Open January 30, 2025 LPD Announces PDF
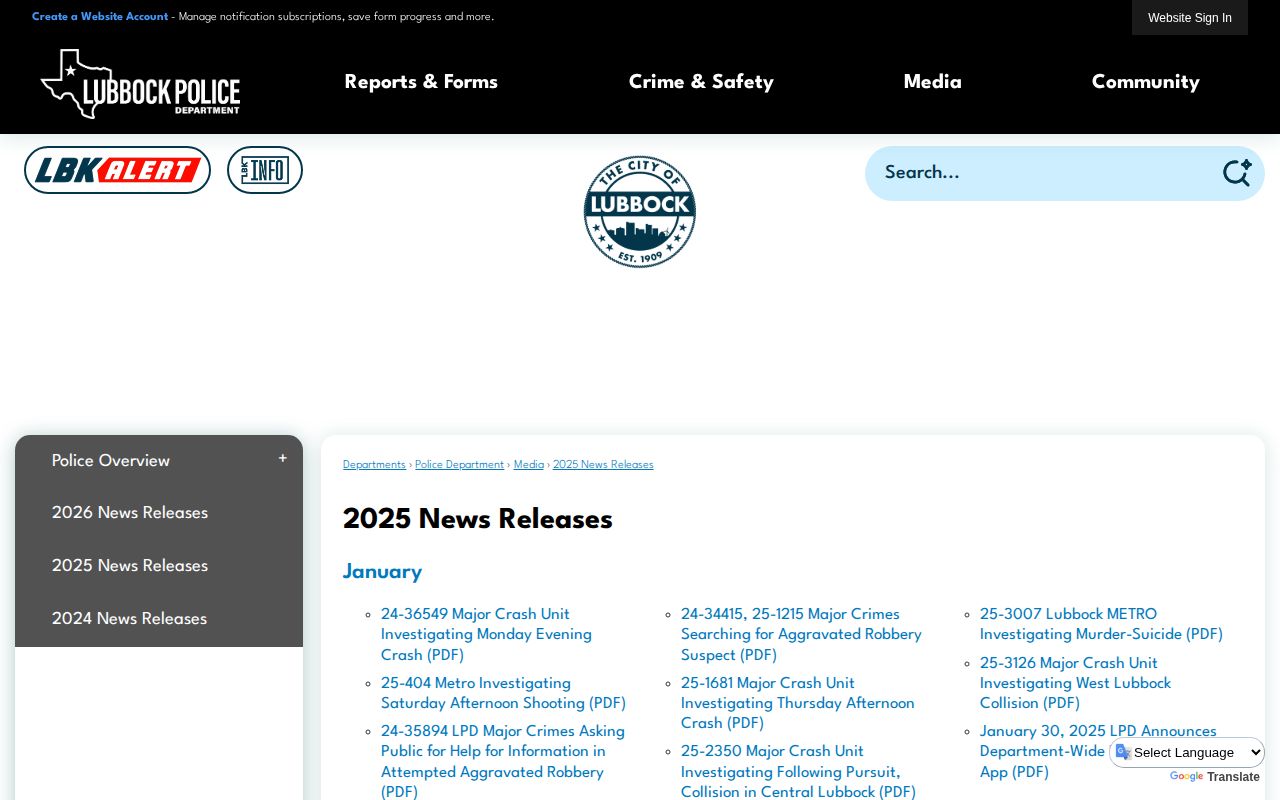Image resolution: width=1280 pixels, height=800 pixels. click(x=1098, y=752)
